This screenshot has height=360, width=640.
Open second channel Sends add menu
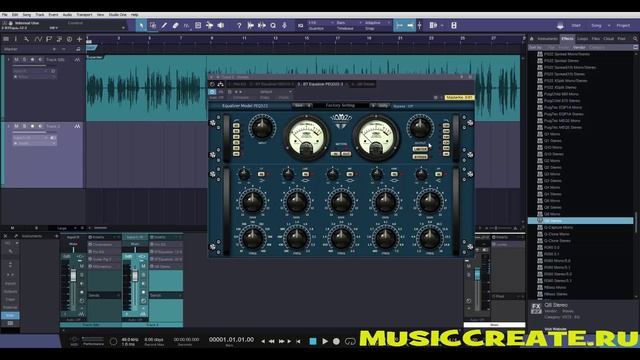tap(180, 295)
